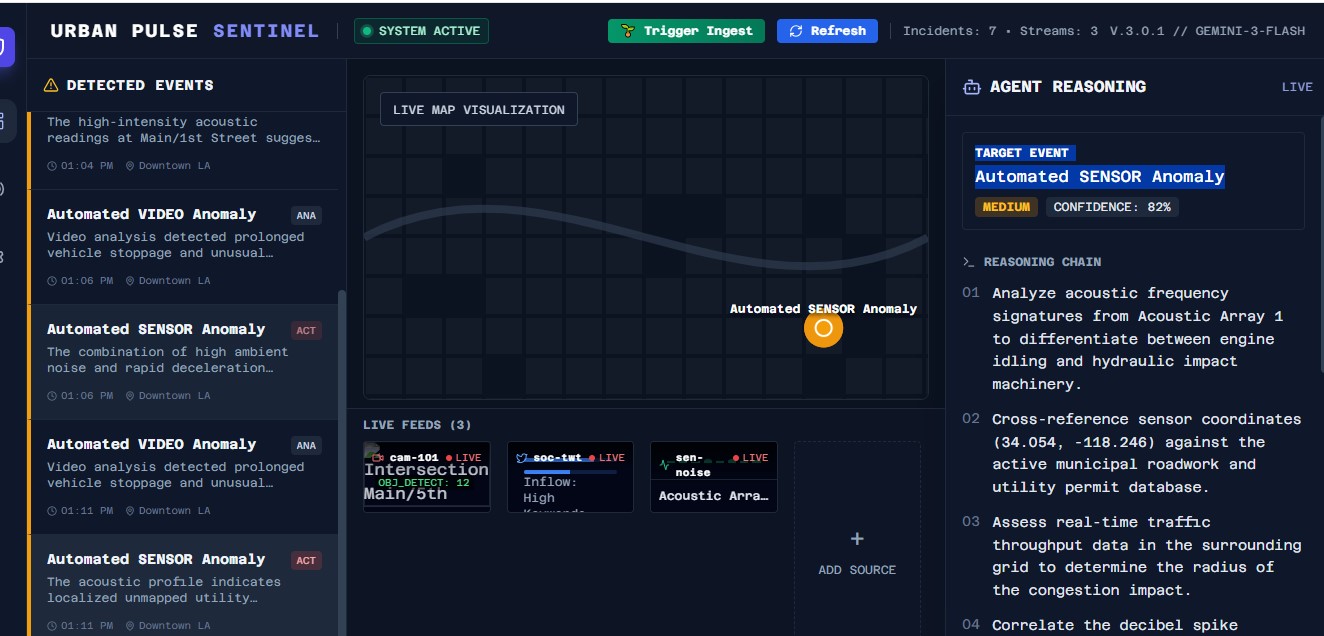Click the waveform icon on sen-noise feed
The width and height of the screenshot is (1324, 636).
(x=664, y=465)
